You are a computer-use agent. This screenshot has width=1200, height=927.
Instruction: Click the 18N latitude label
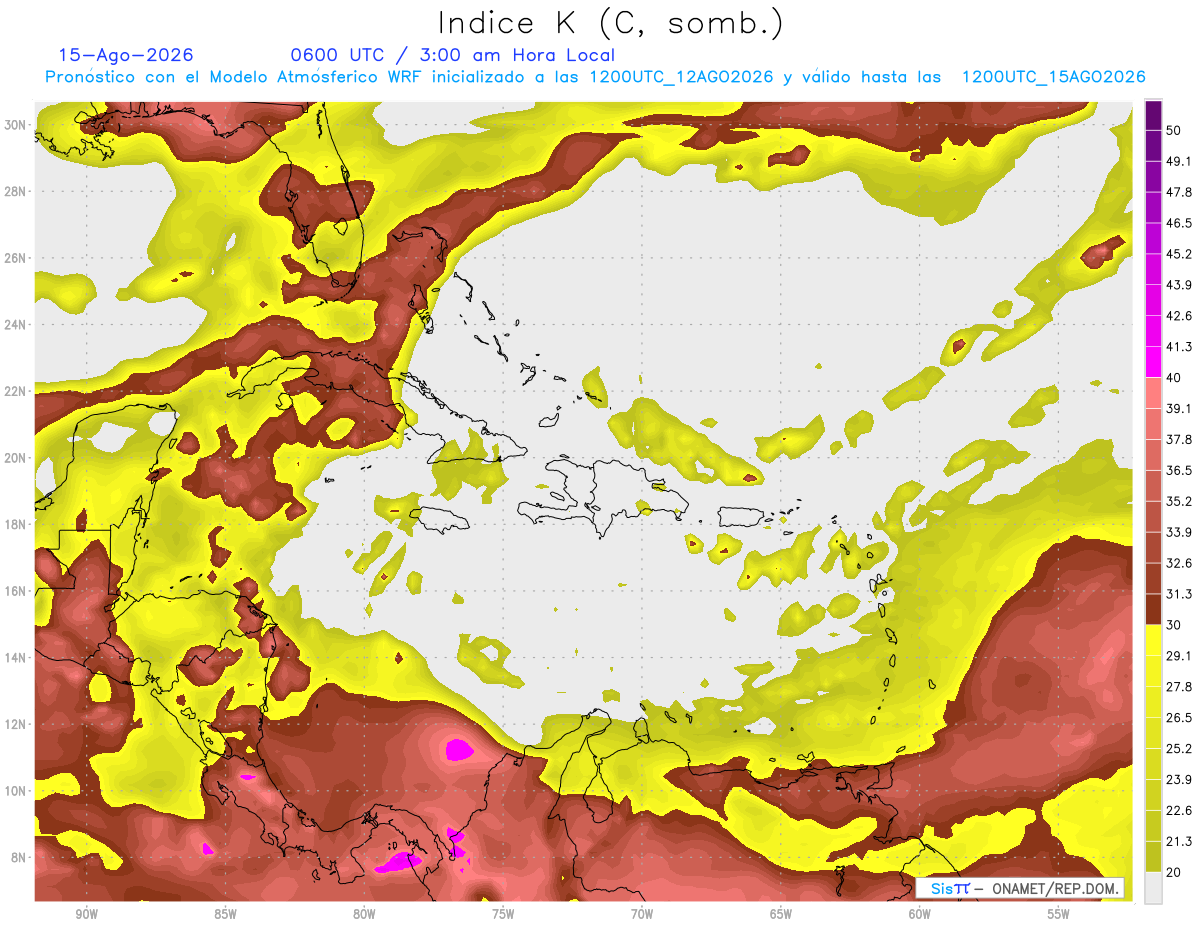tap(16, 524)
